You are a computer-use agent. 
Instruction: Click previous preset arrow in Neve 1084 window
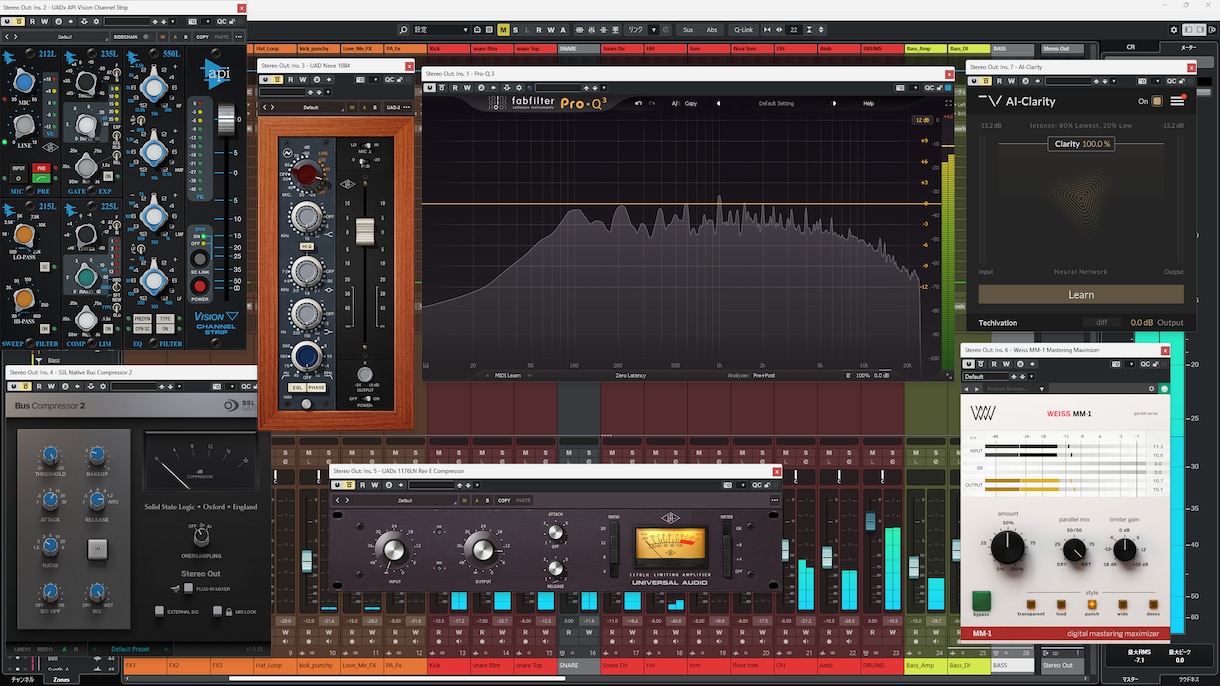[265, 107]
